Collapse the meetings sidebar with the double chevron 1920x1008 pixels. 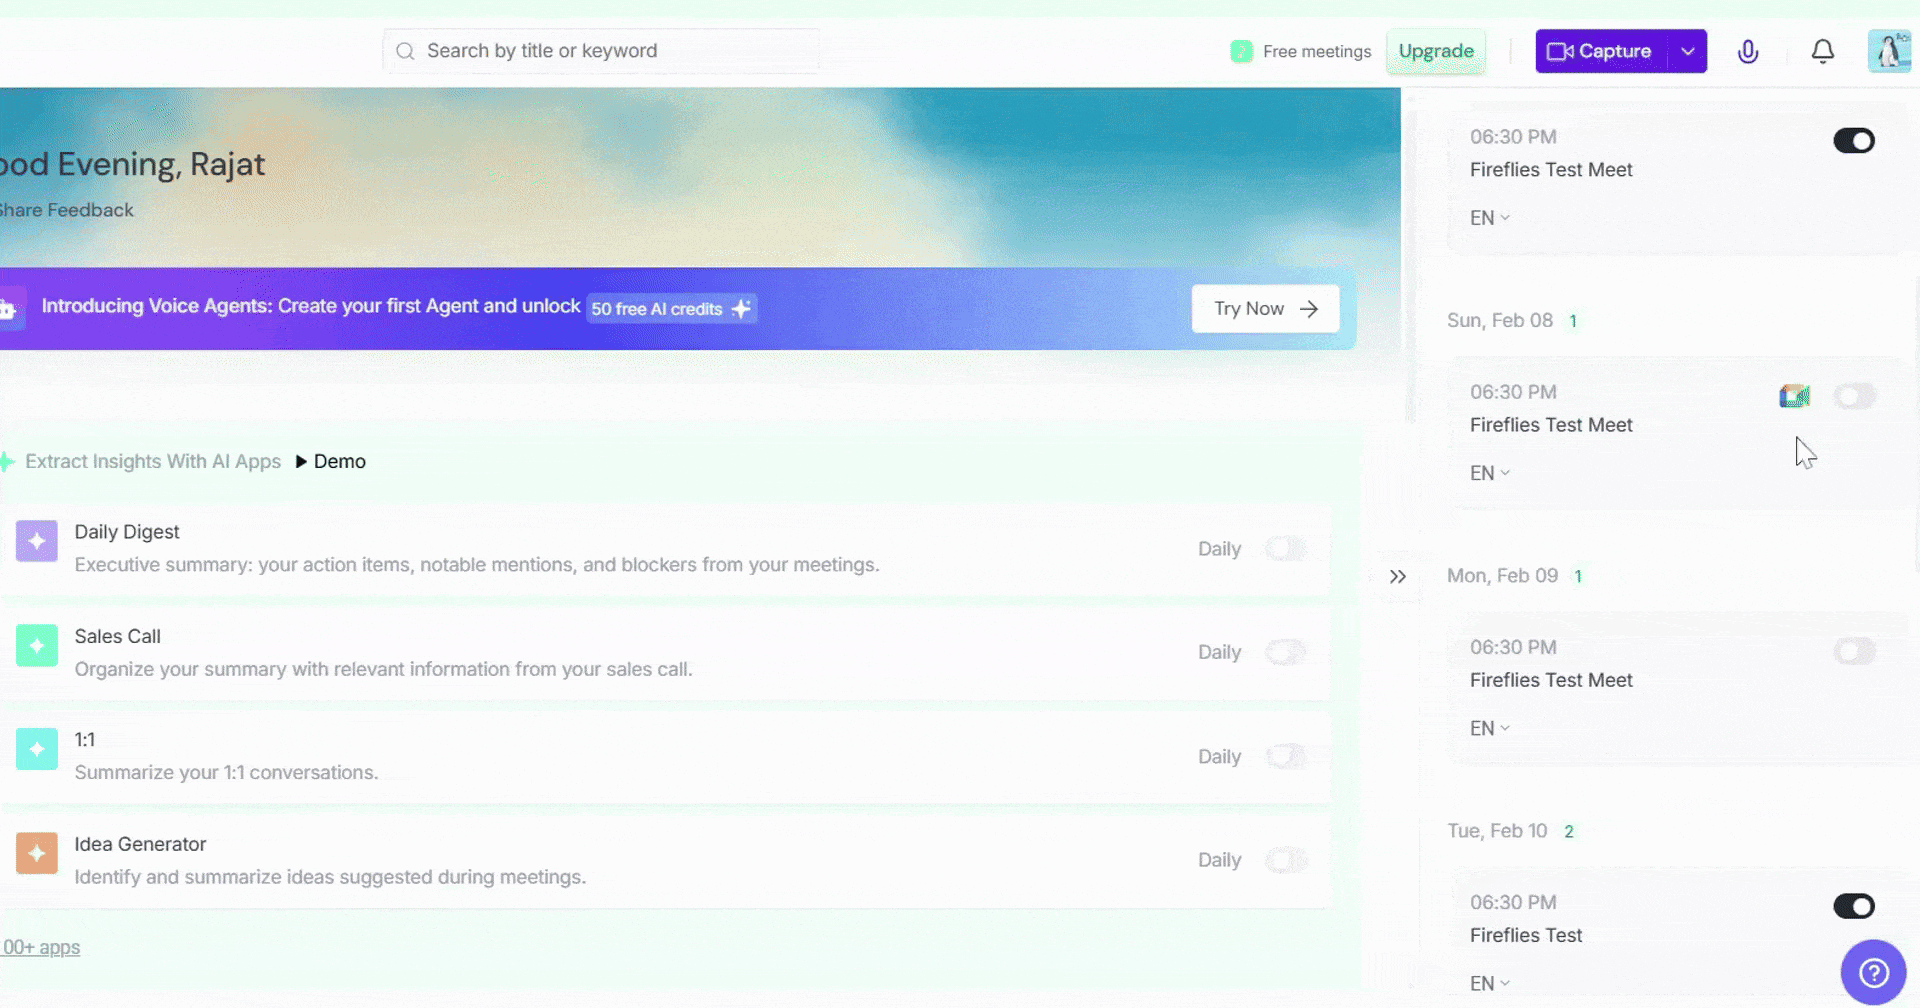point(1398,576)
